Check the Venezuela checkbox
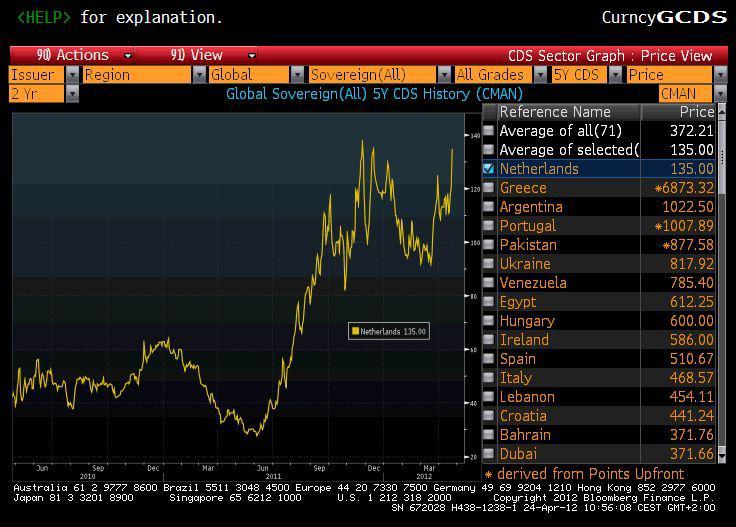Screen dimensions: 736x527 pos(489,283)
